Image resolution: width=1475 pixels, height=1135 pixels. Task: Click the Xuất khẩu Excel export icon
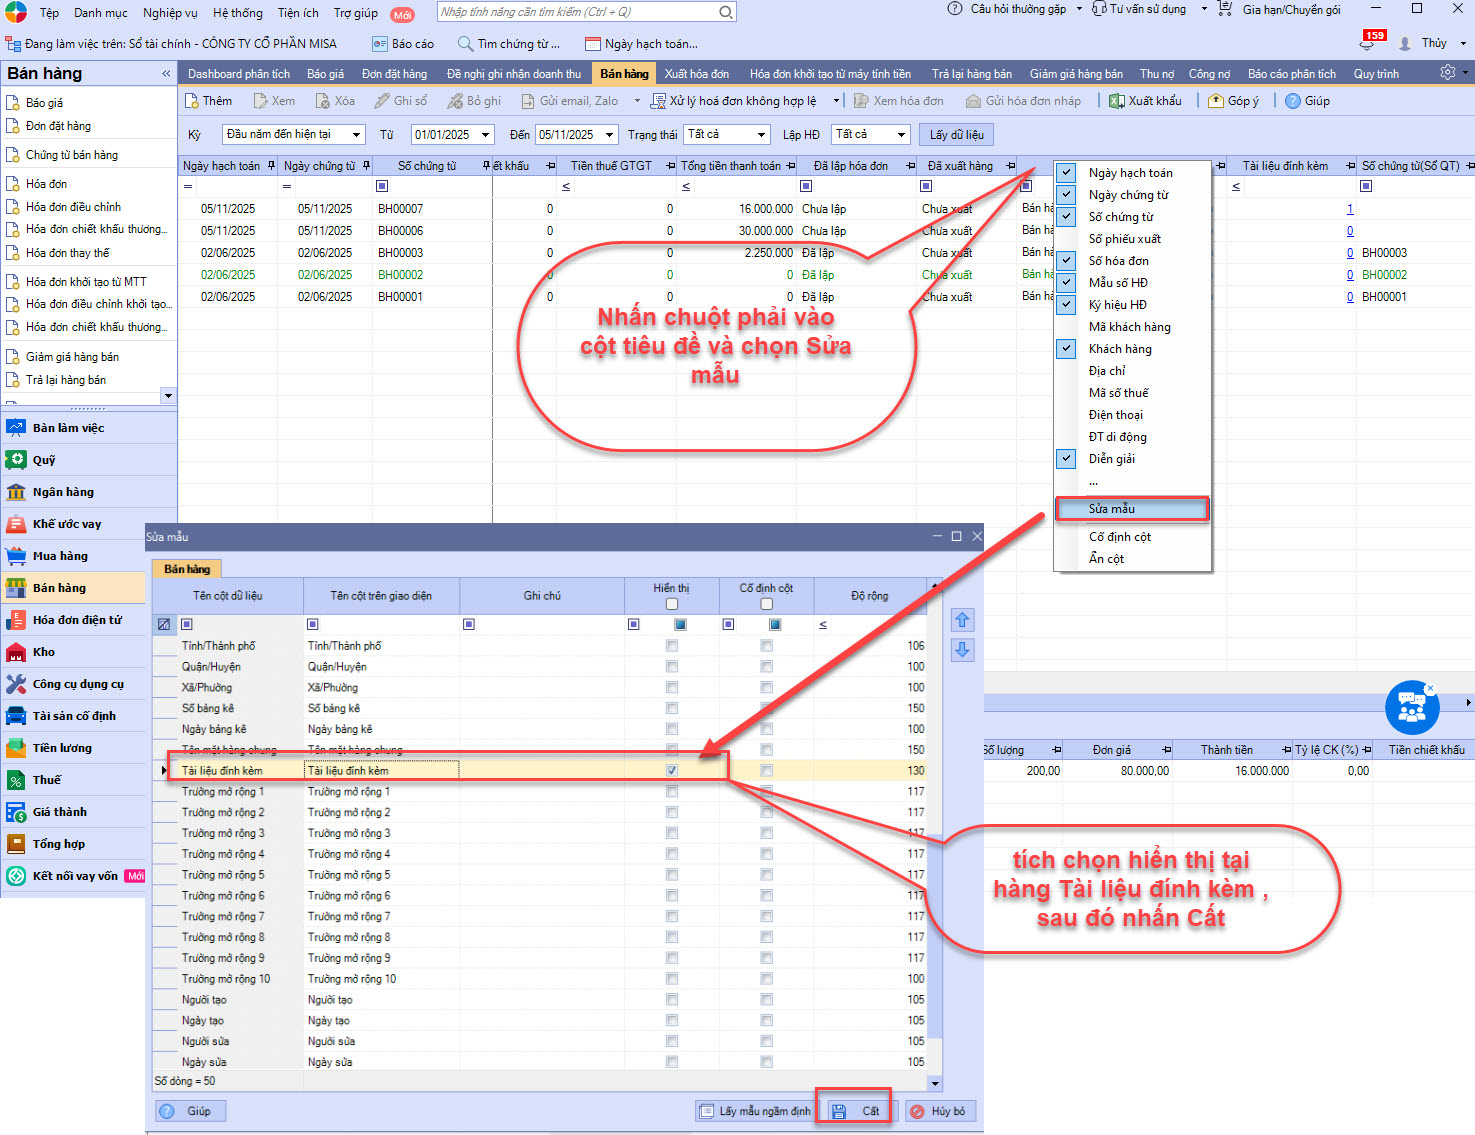[x=1117, y=101]
